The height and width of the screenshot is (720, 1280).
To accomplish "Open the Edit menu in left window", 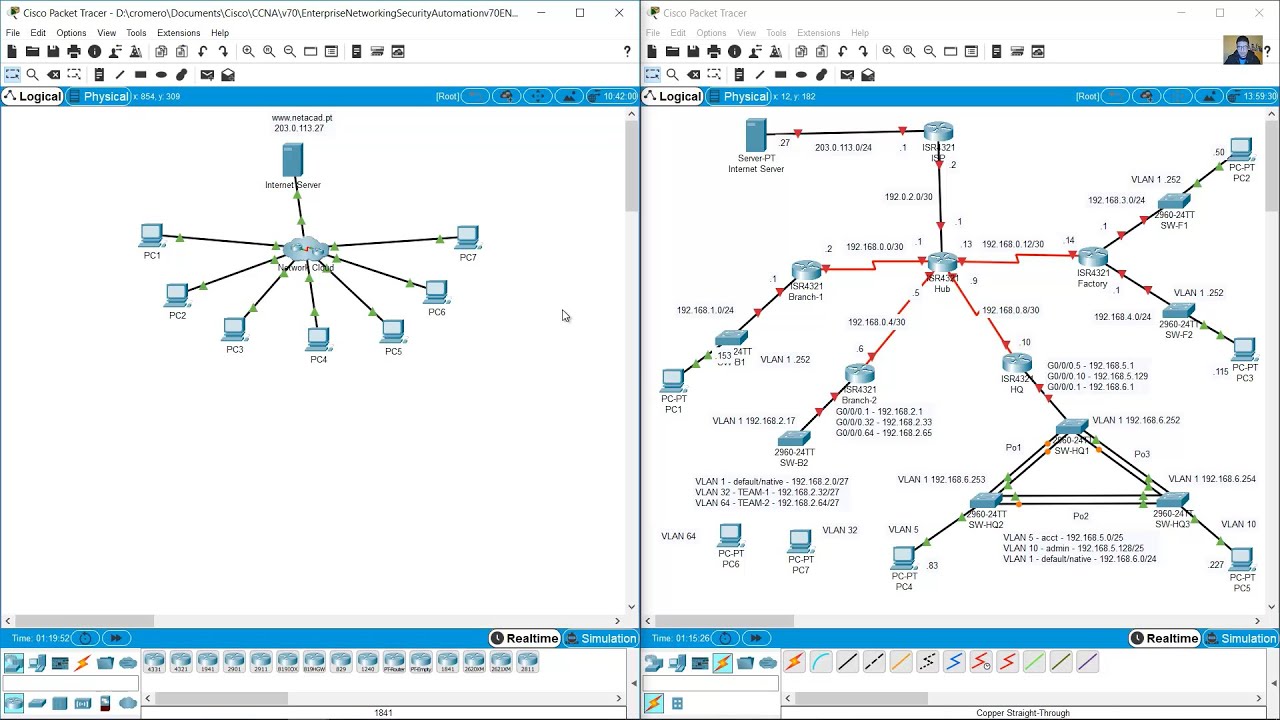I will tap(38, 33).
